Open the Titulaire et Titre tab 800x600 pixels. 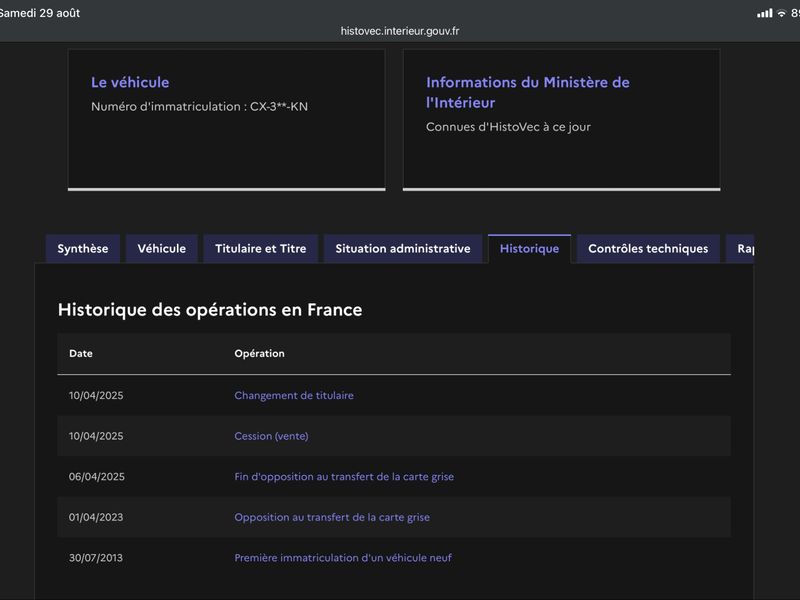tap(261, 248)
